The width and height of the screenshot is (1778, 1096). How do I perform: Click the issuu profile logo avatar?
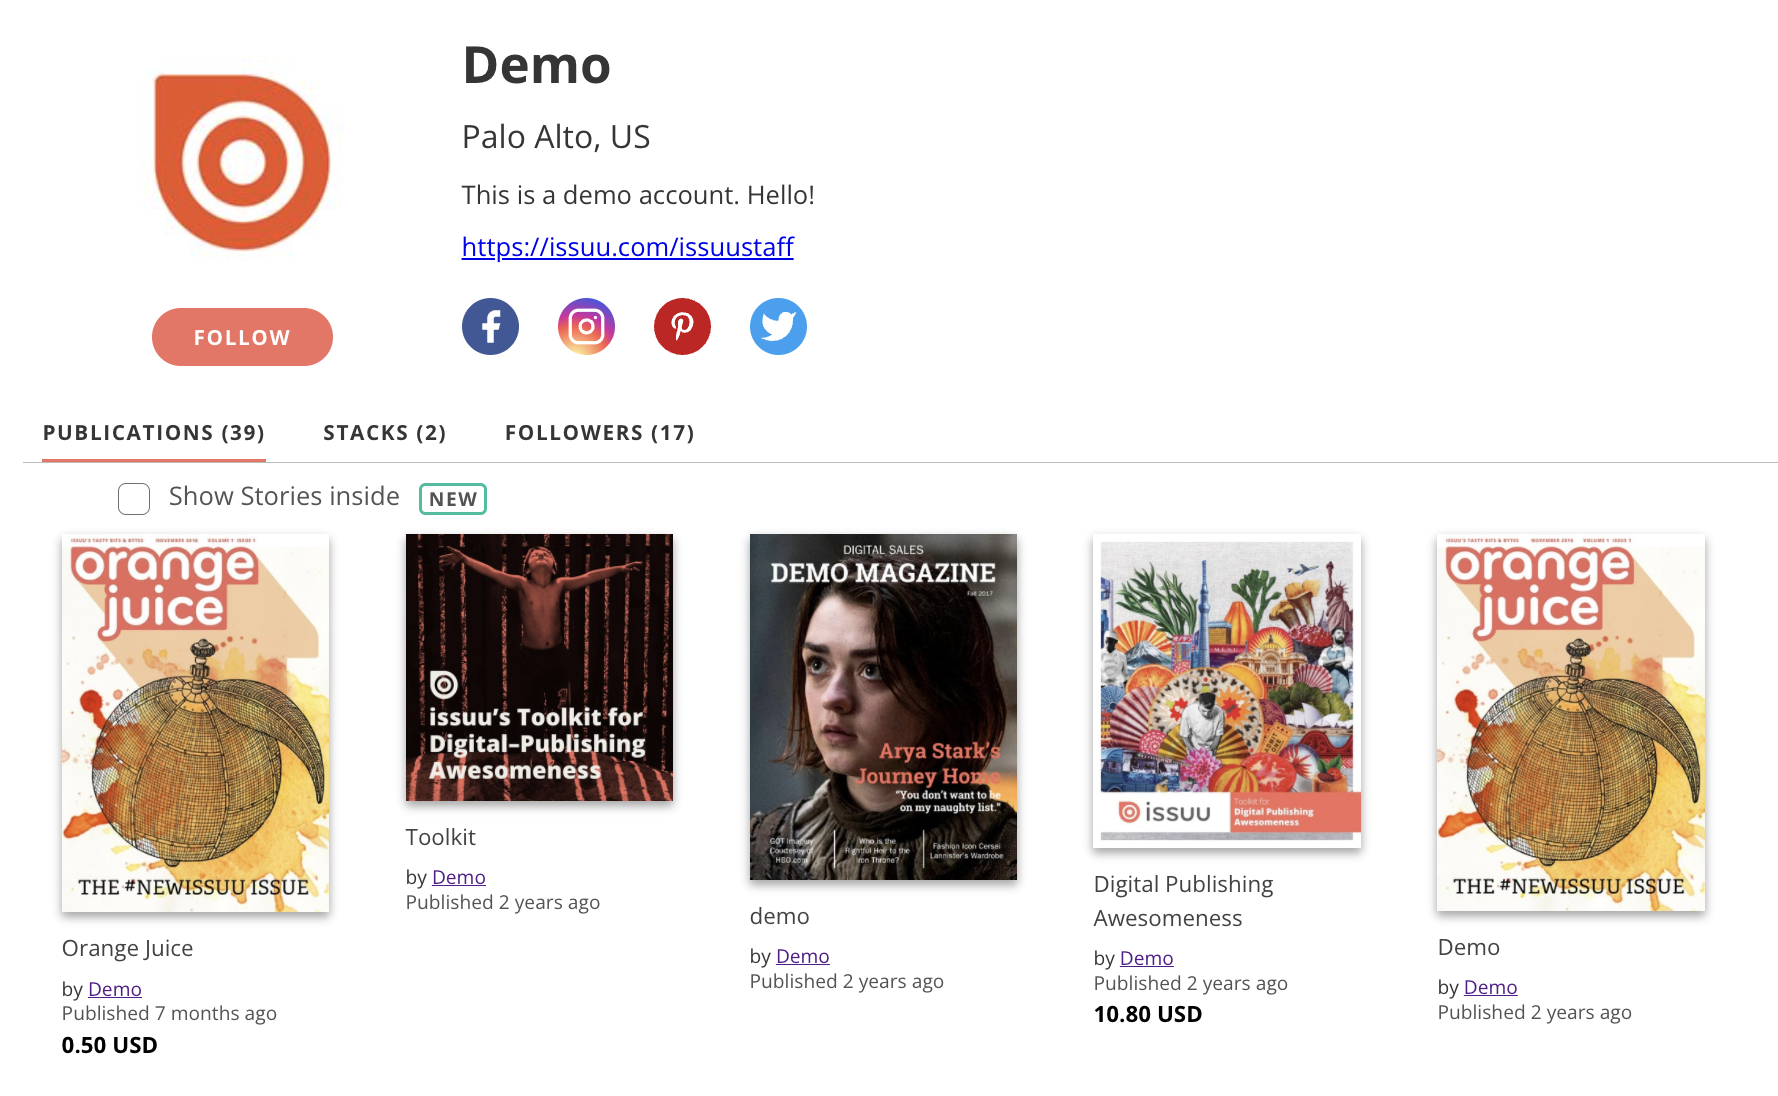pyautogui.click(x=242, y=162)
